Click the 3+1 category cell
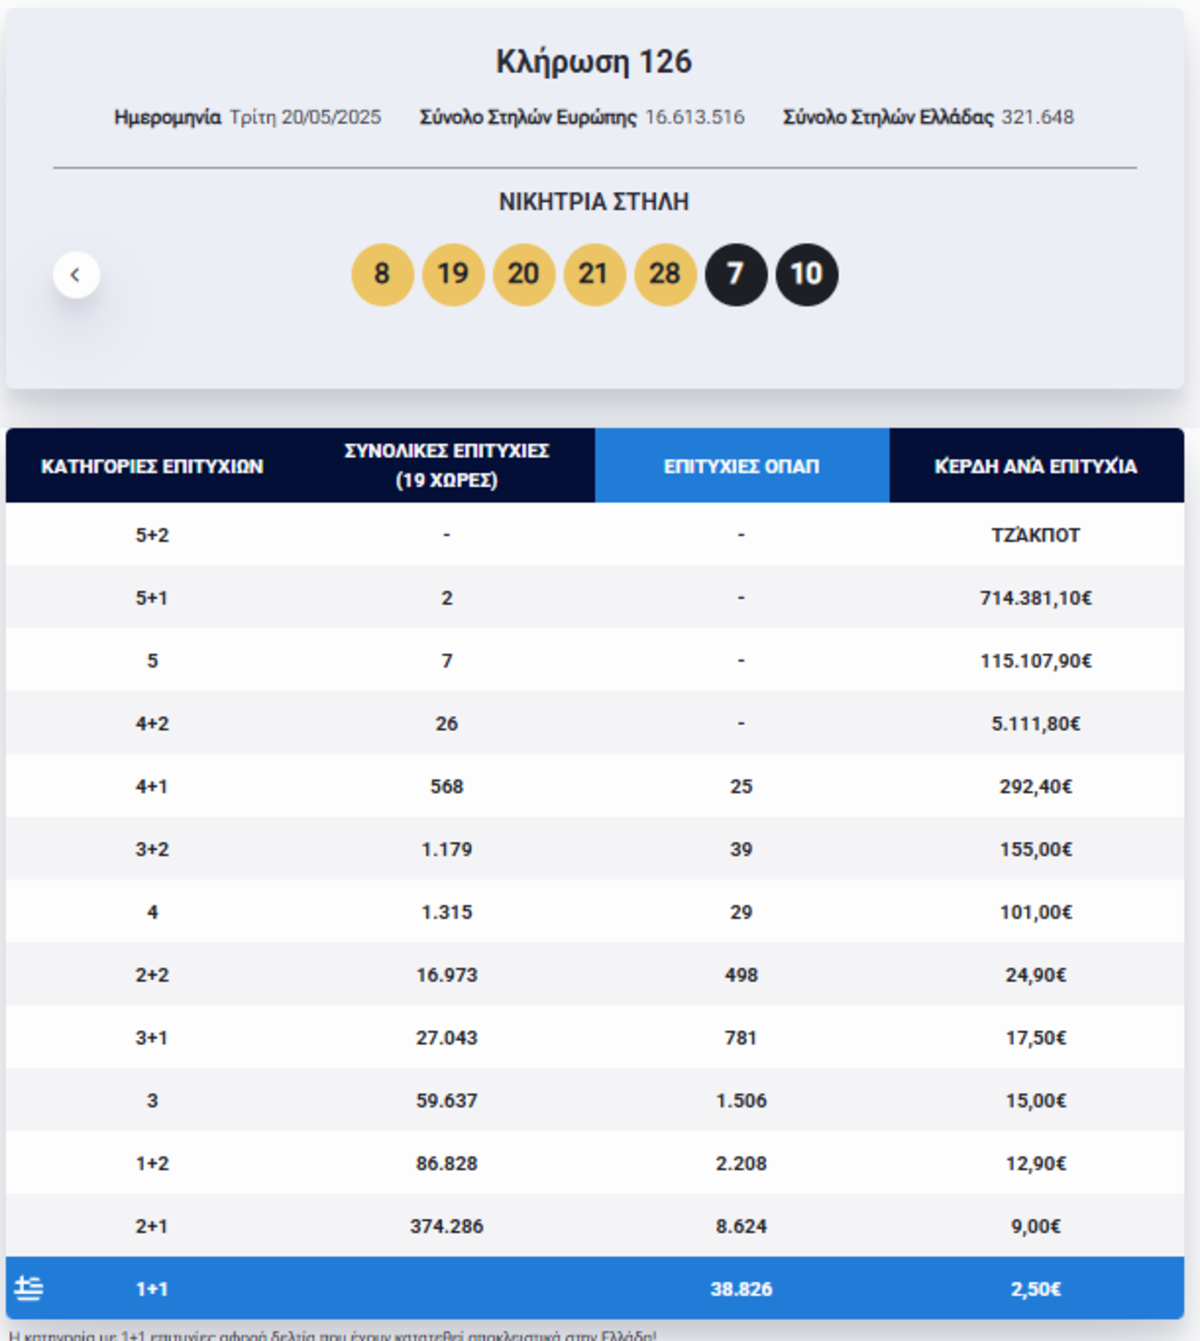 [152, 1038]
